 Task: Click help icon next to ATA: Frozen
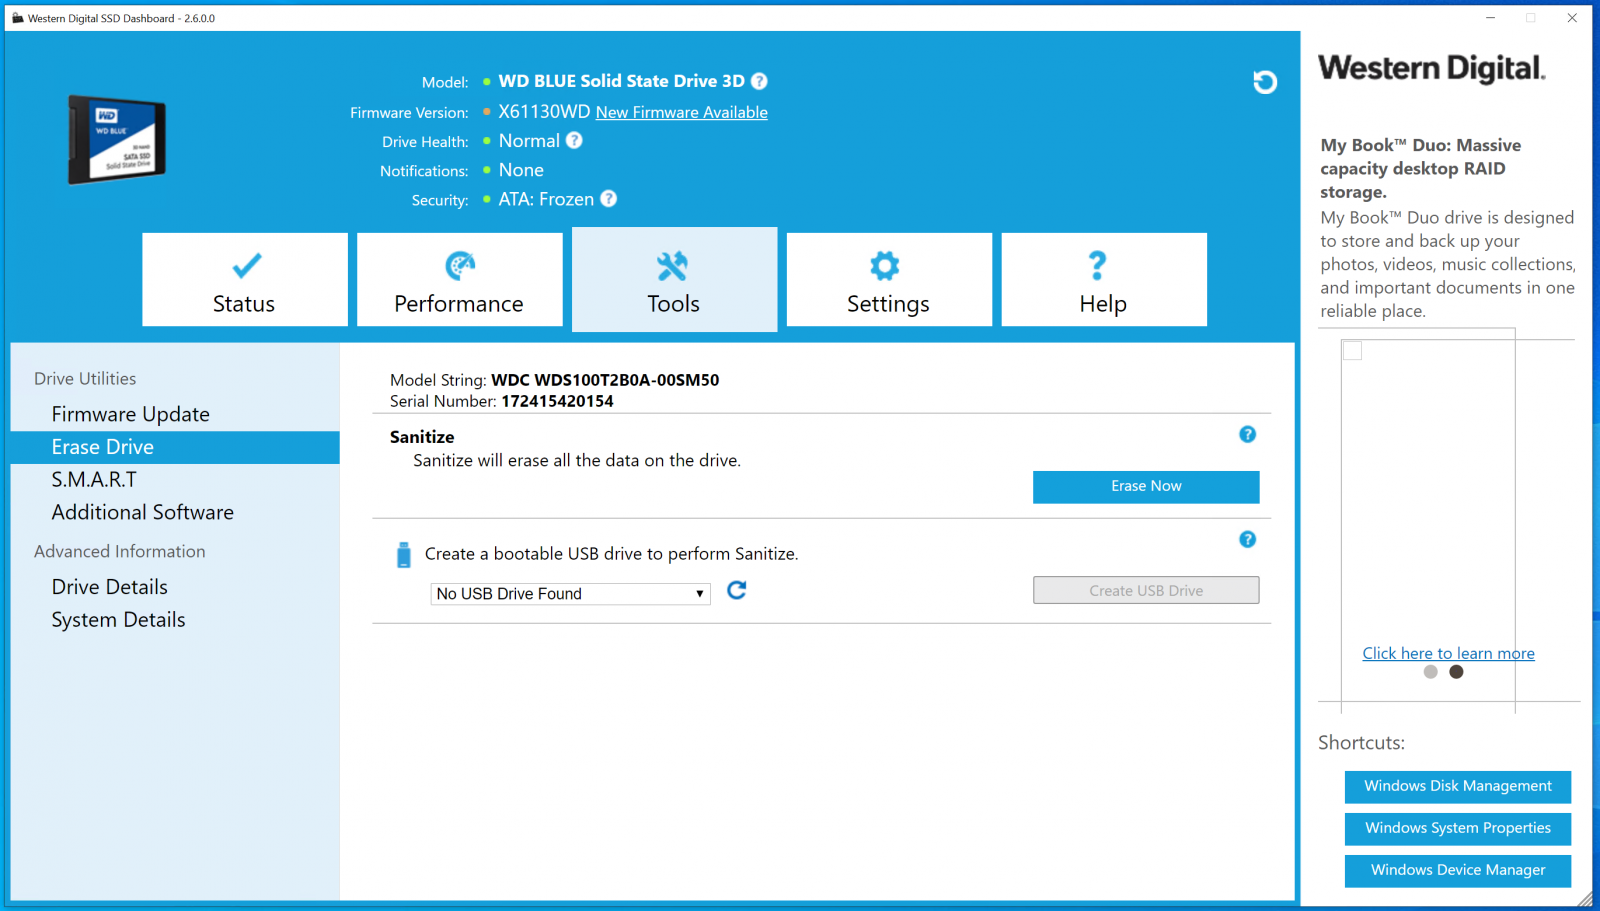coord(608,199)
